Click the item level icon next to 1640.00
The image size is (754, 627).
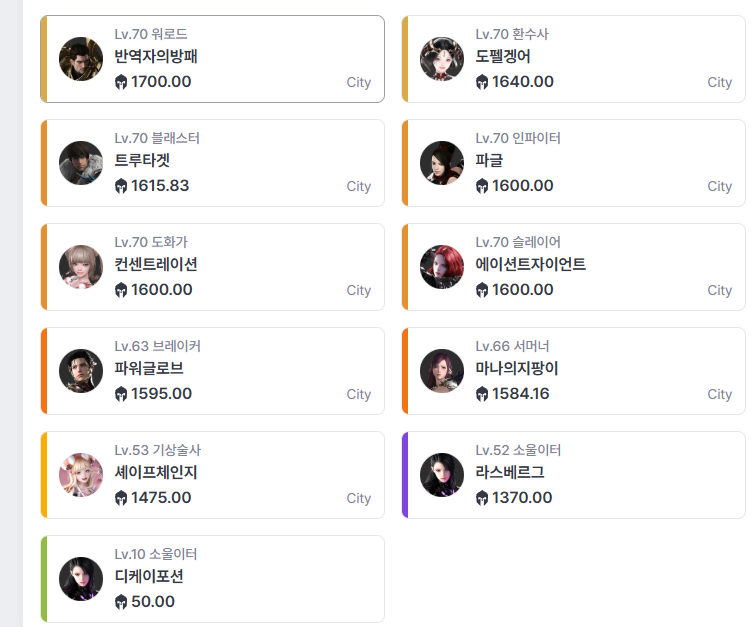482,82
